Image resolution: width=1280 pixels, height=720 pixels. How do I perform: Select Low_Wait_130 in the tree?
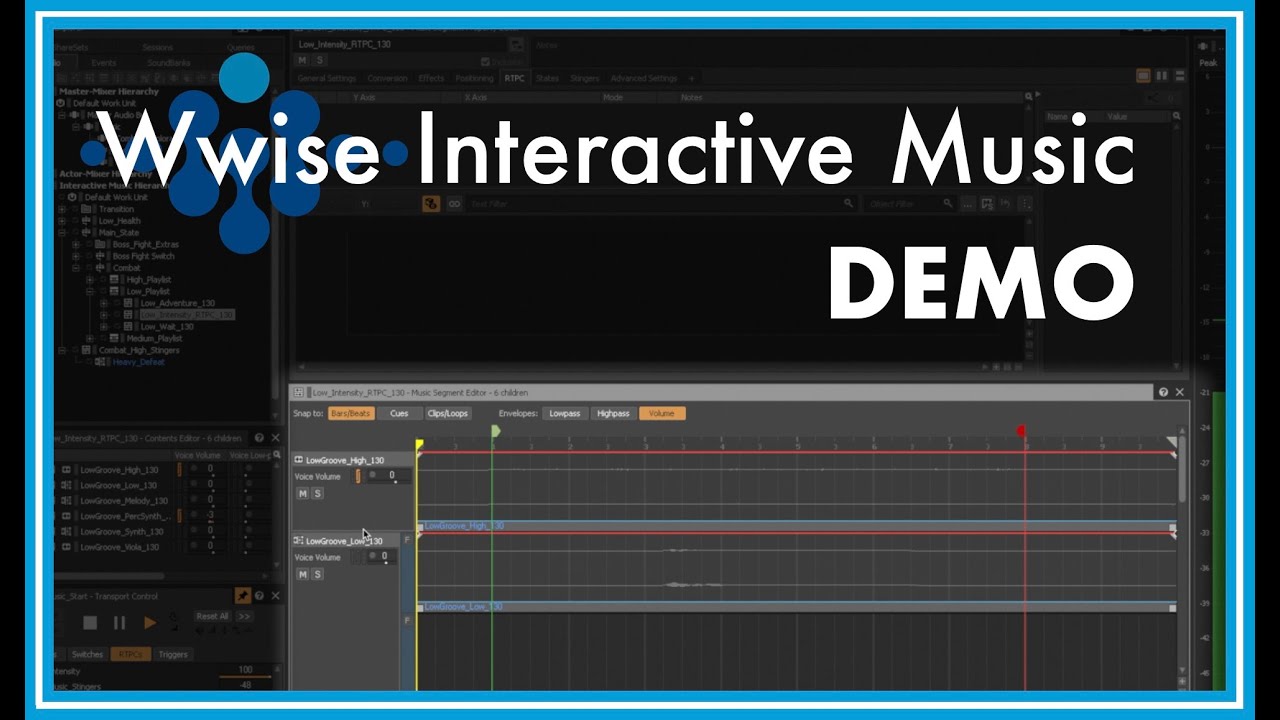pyautogui.click(x=167, y=326)
